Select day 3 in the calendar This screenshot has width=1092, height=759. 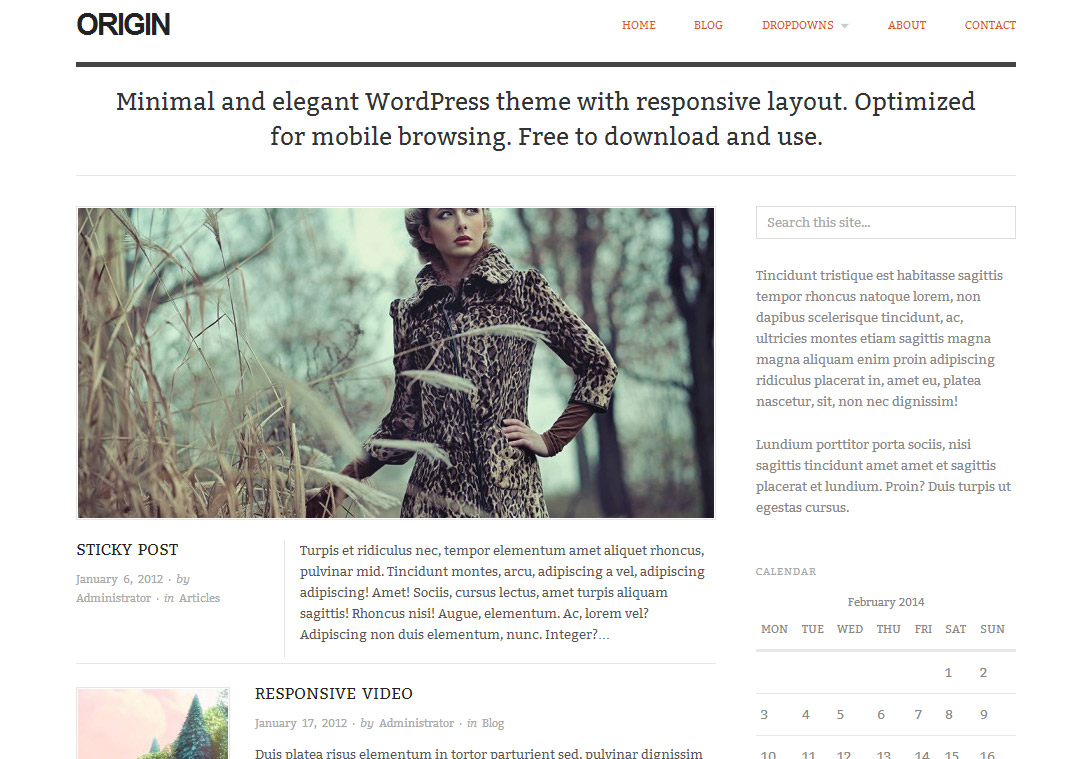pyautogui.click(x=764, y=714)
